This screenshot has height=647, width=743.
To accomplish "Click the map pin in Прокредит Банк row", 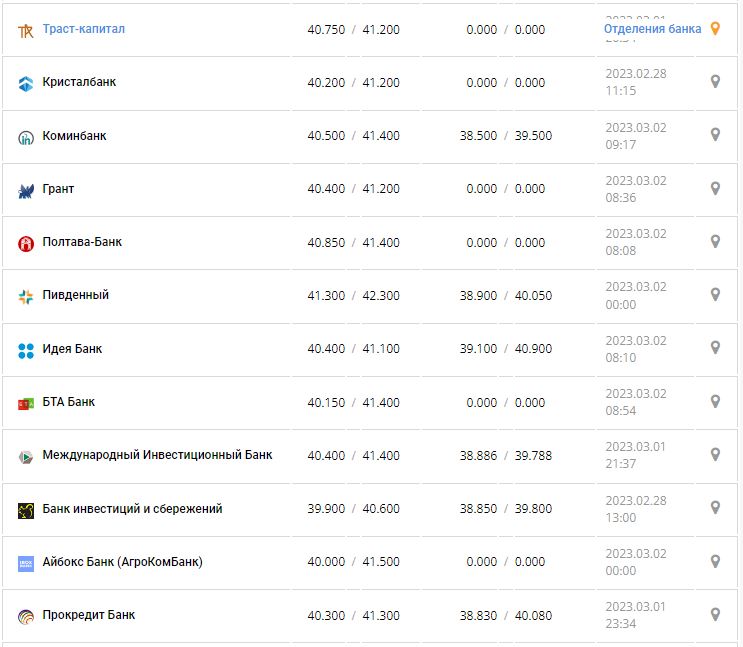I will point(715,614).
